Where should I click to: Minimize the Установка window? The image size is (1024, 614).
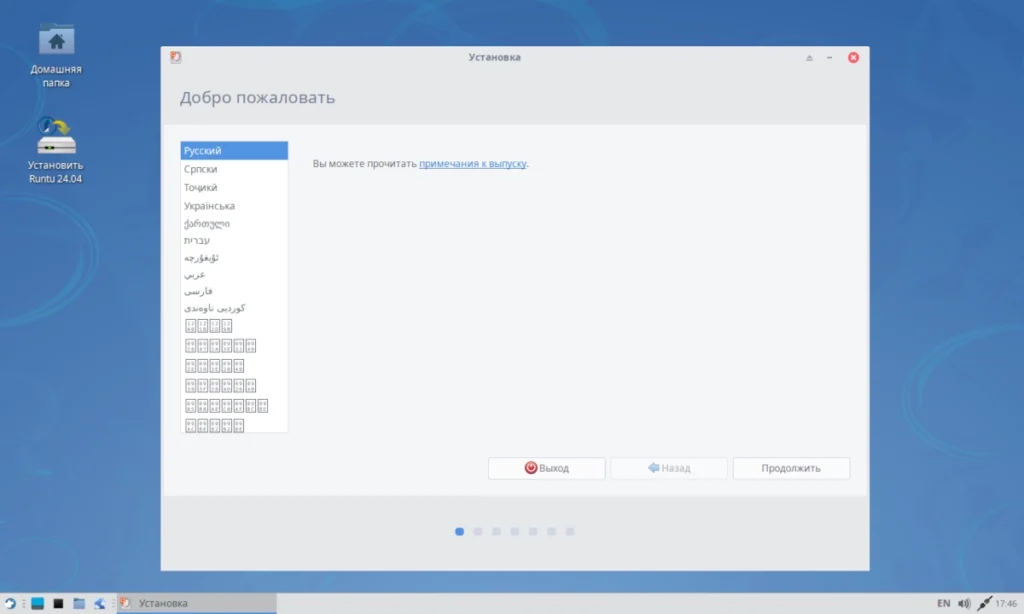pyautogui.click(x=829, y=57)
